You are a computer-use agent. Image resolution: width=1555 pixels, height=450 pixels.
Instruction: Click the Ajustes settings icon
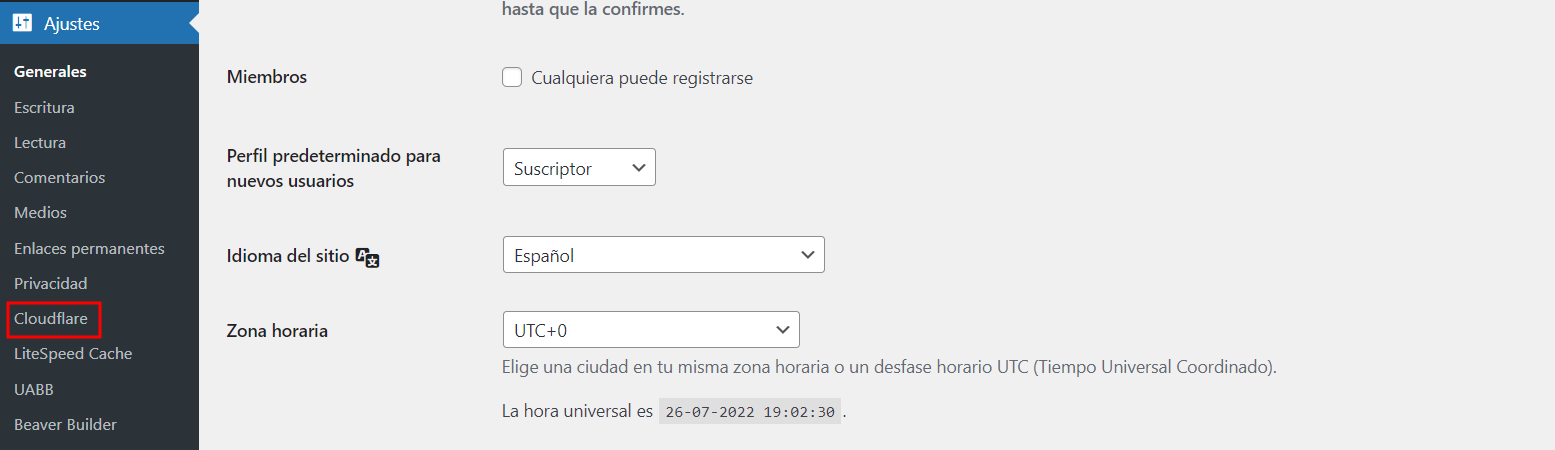(x=23, y=24)
